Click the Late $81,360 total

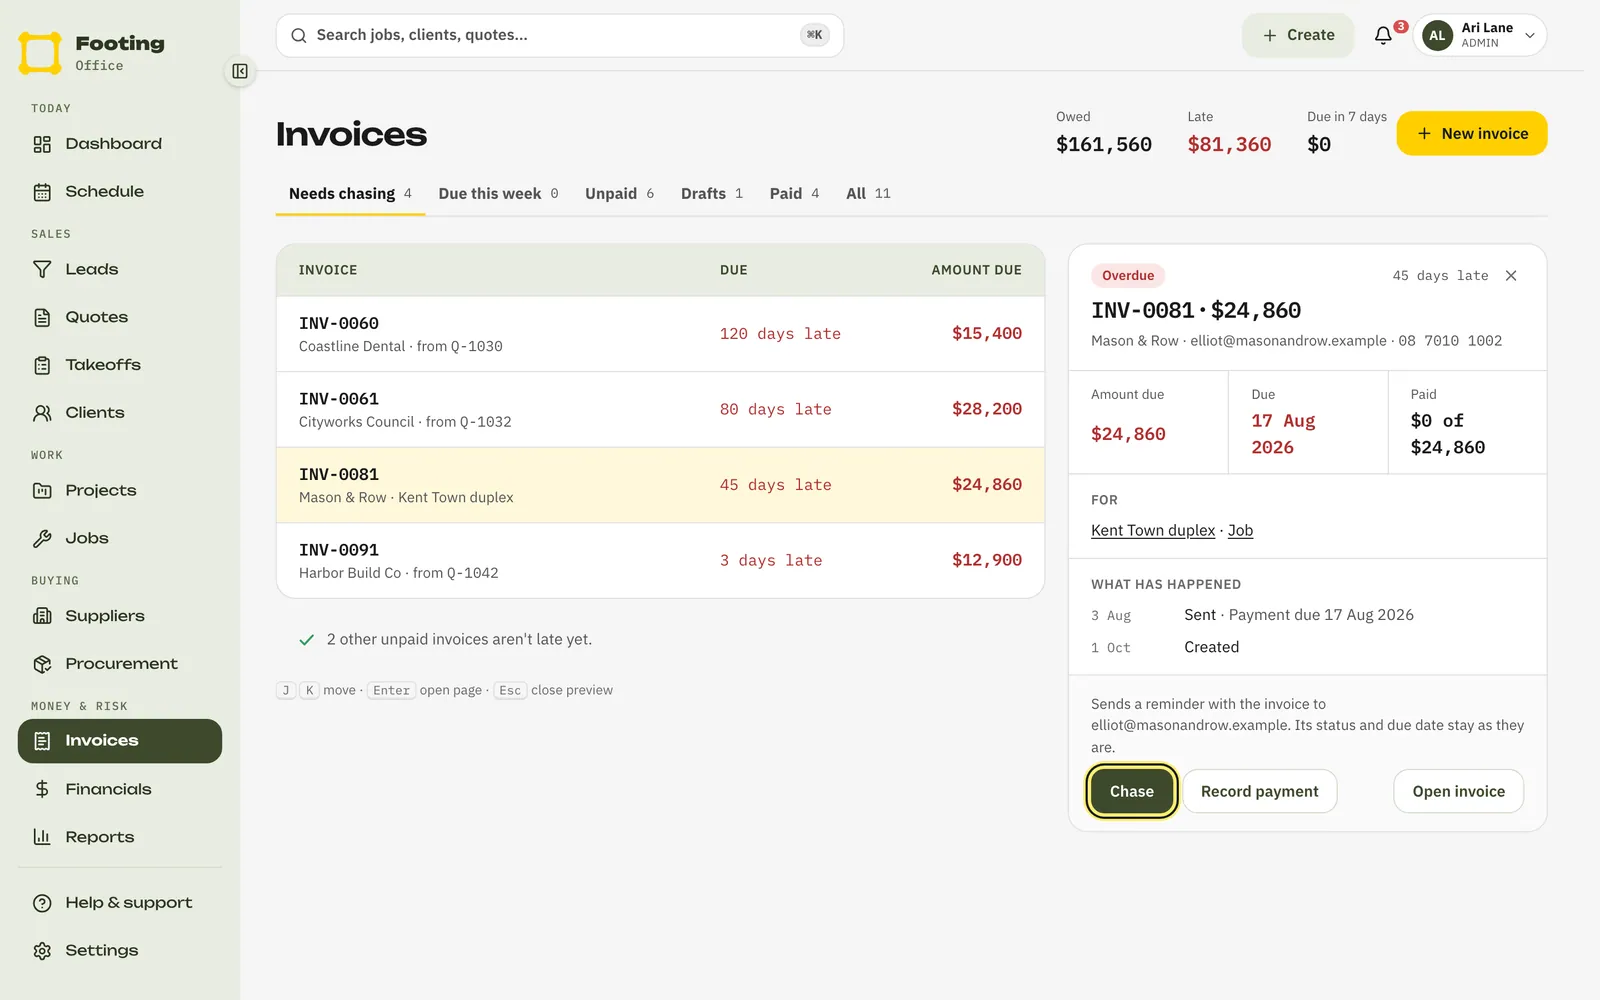(1229, 133)
